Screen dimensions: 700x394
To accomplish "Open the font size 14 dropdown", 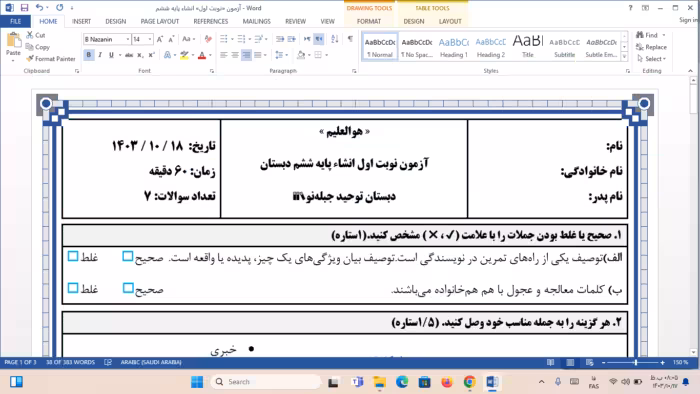I will 150,39.
